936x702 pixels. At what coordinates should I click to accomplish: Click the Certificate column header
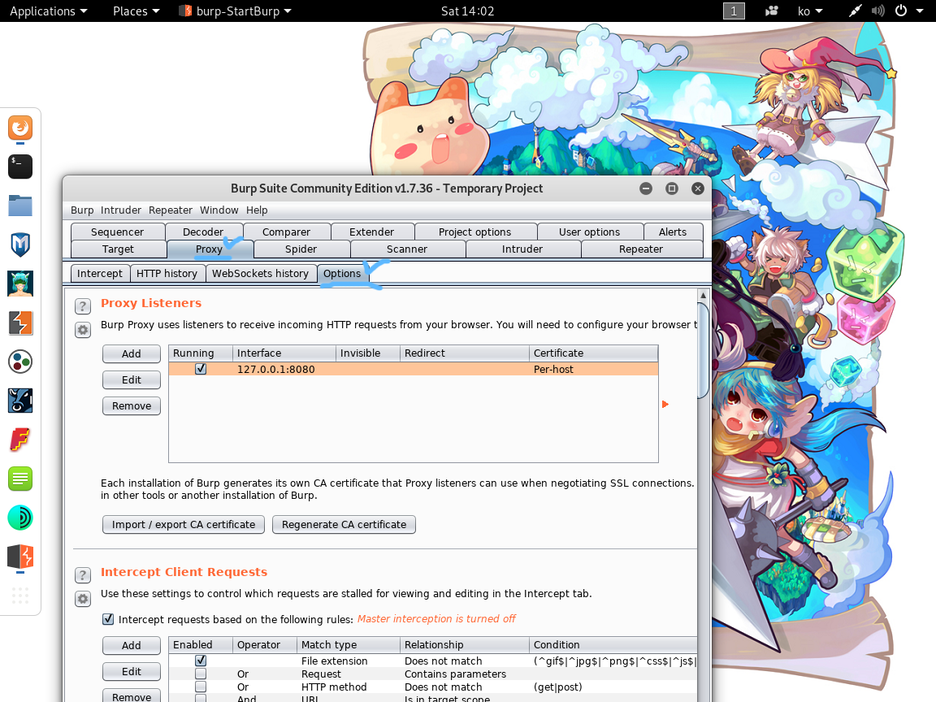(x=593, y=353)
